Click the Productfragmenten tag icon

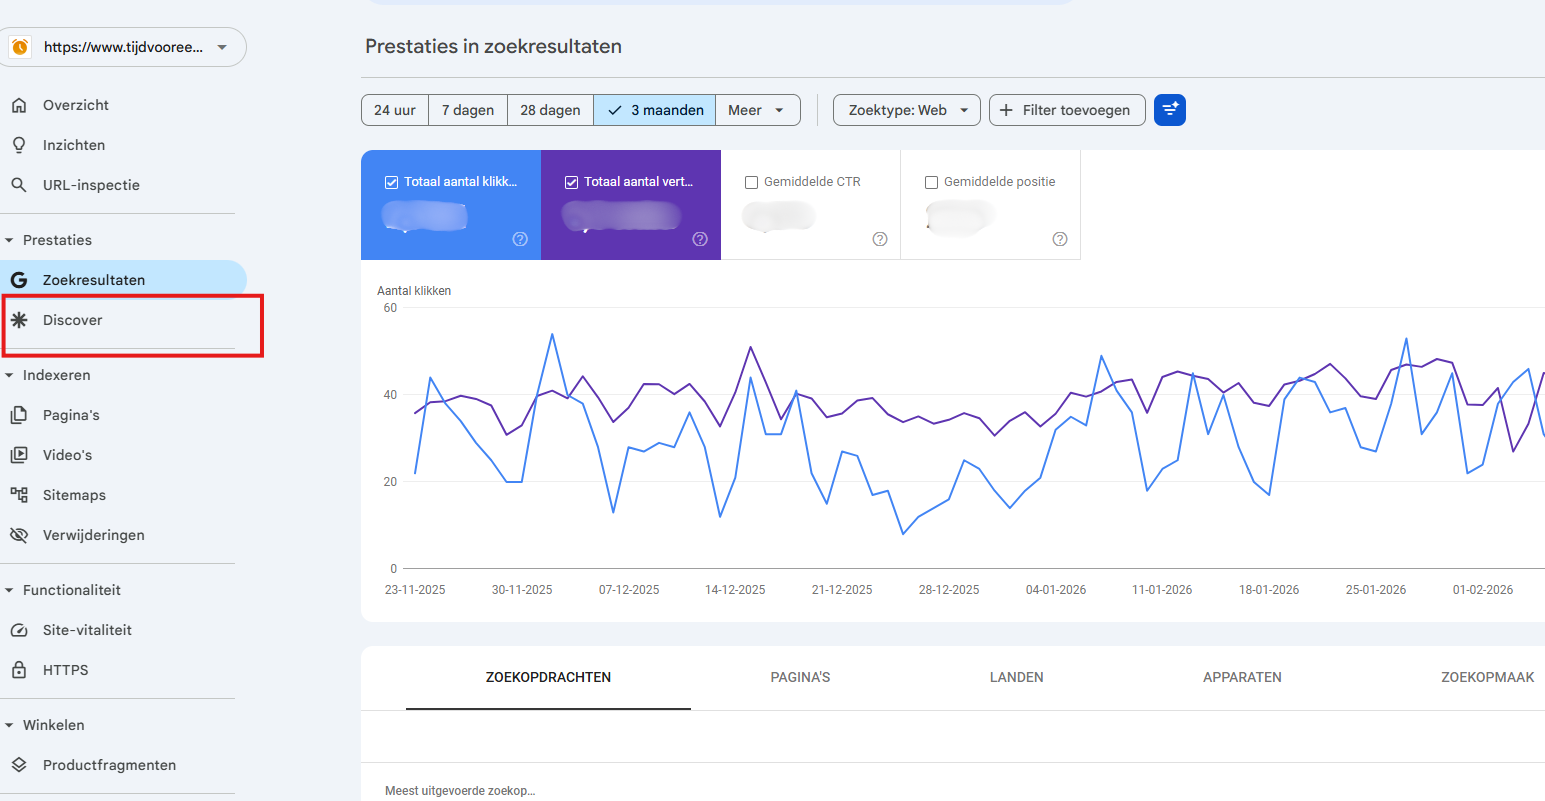[x=20, y=764]
